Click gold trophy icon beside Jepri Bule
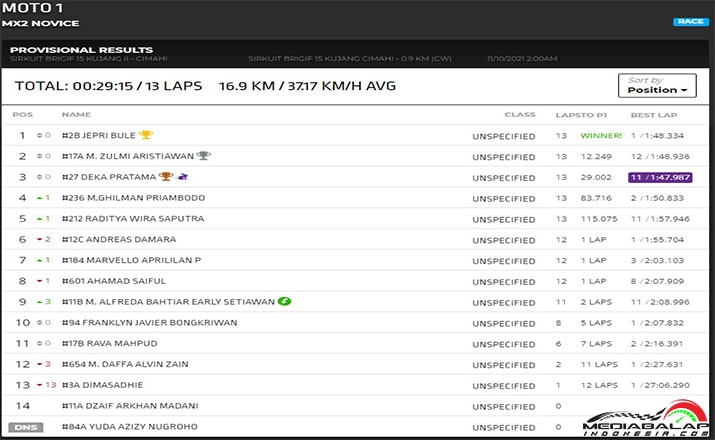This screenshot has height=440, width=715. click(146, 135)
